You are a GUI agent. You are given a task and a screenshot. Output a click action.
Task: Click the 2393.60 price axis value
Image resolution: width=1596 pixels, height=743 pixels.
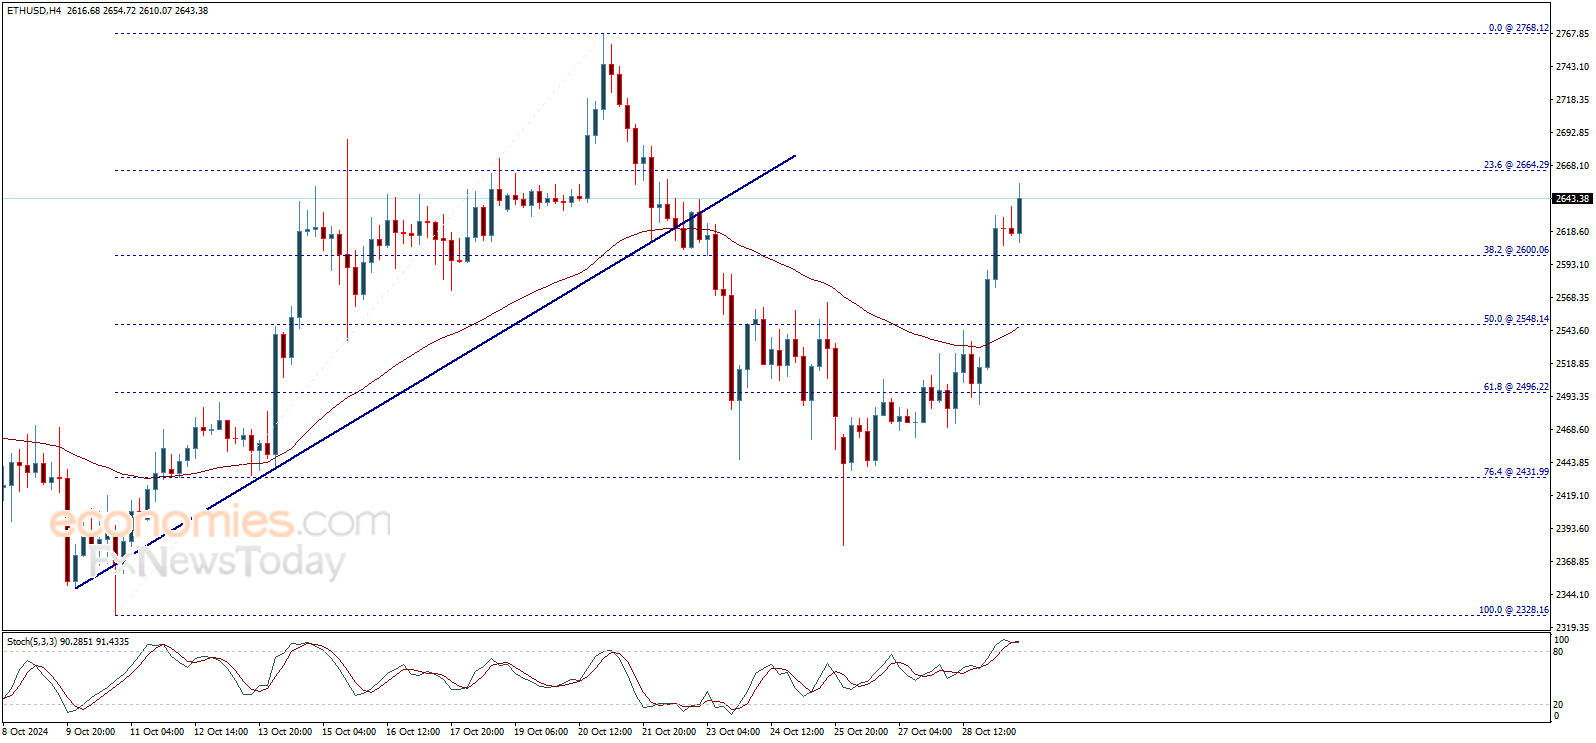pyautogui.click(x=1572, y=529)
